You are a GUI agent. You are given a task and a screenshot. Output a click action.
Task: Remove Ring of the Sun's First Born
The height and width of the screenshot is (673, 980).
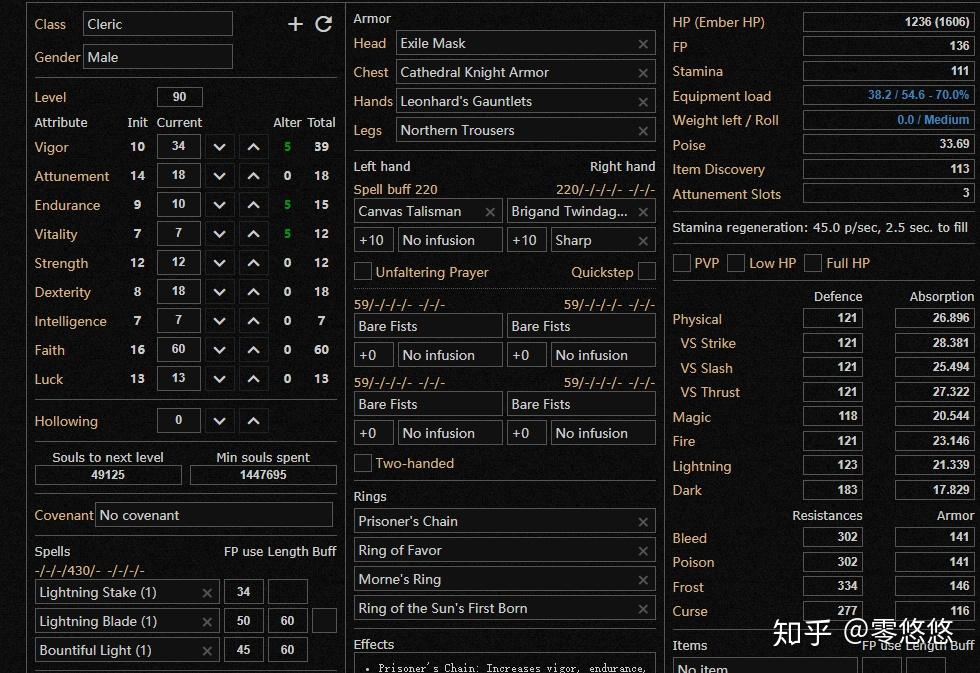point(642,609)
